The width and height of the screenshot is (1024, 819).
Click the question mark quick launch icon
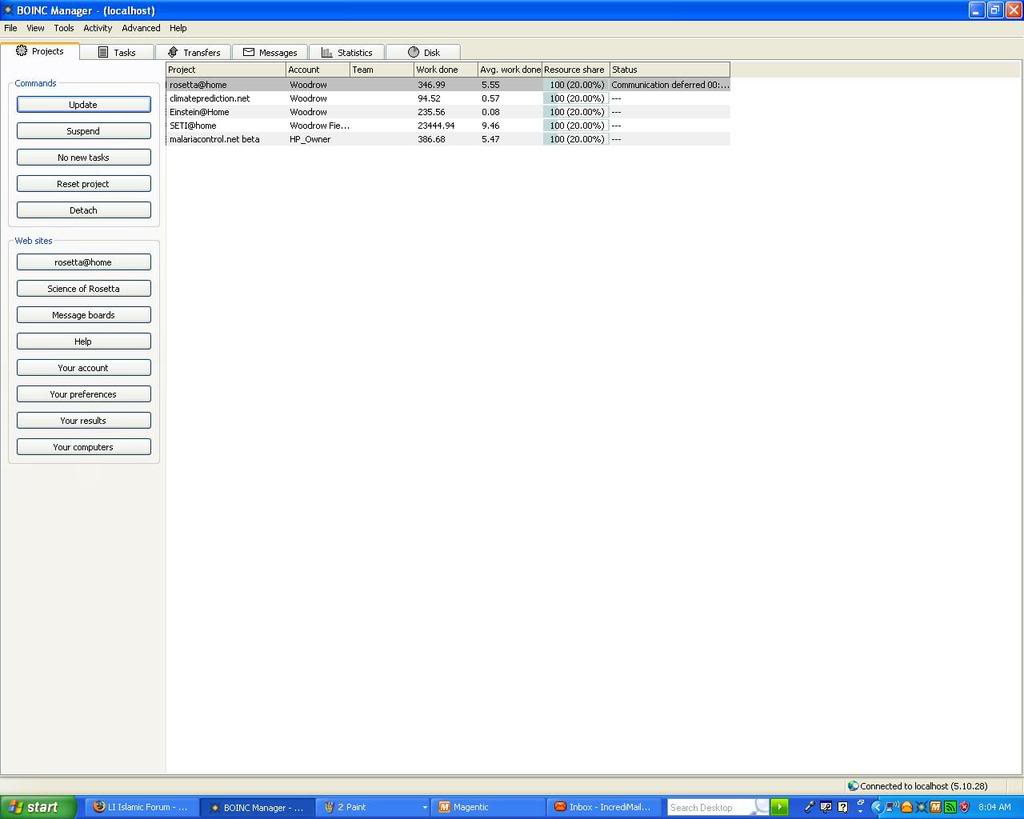[842, 807]
